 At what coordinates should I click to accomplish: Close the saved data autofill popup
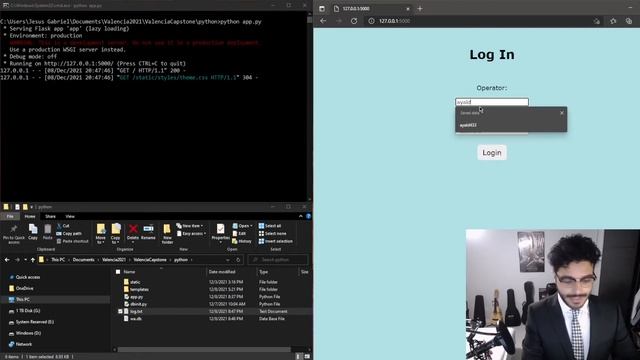[562, 113]
